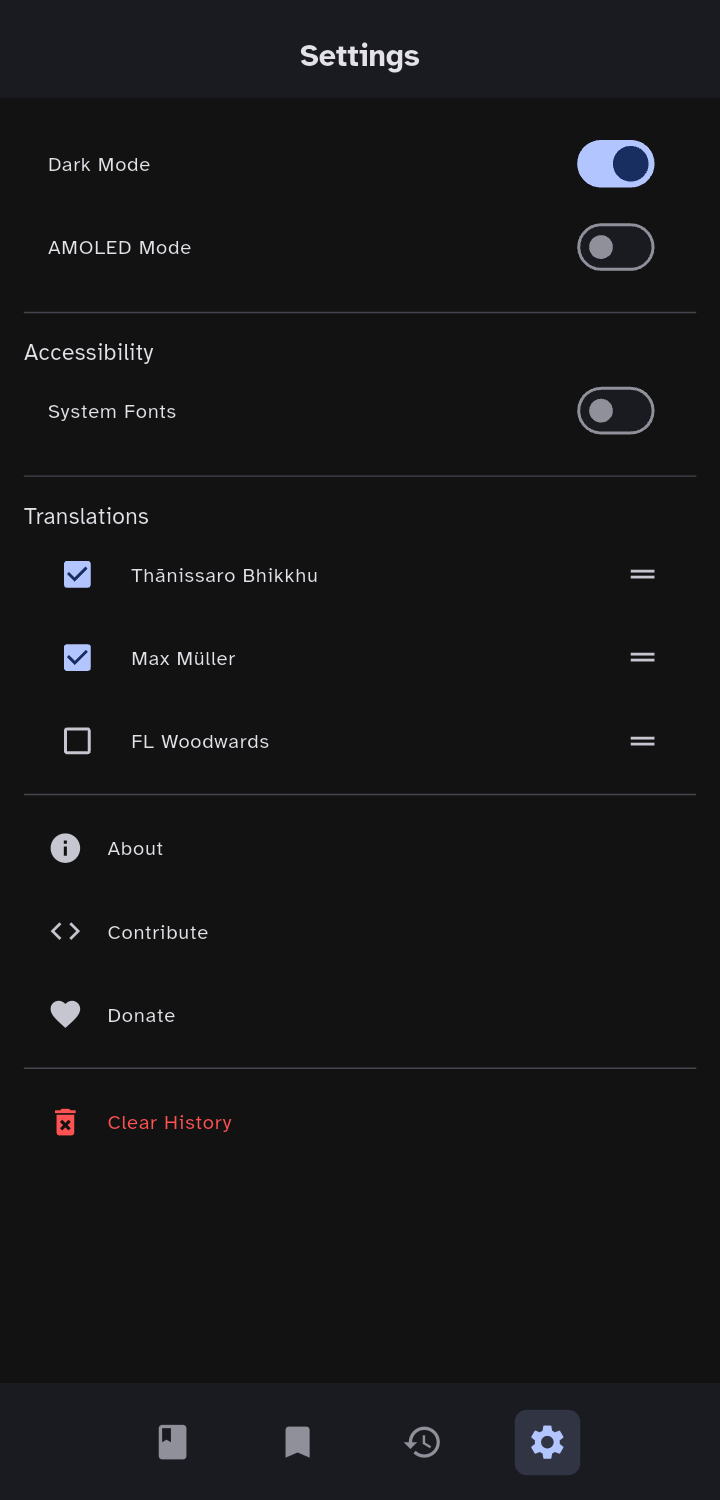Tap the Clear History label
Image resolution: width=720 pixels, height=1500 pixels.
click(169, 1122)
